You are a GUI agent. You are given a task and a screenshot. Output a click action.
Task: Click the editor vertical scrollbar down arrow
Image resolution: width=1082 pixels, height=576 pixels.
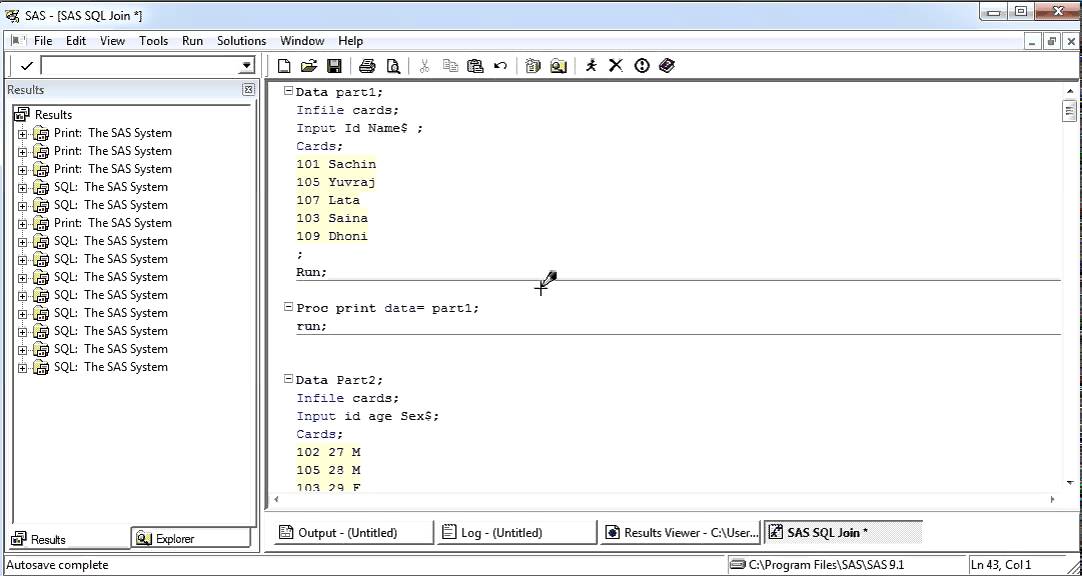click(1070, 483)
